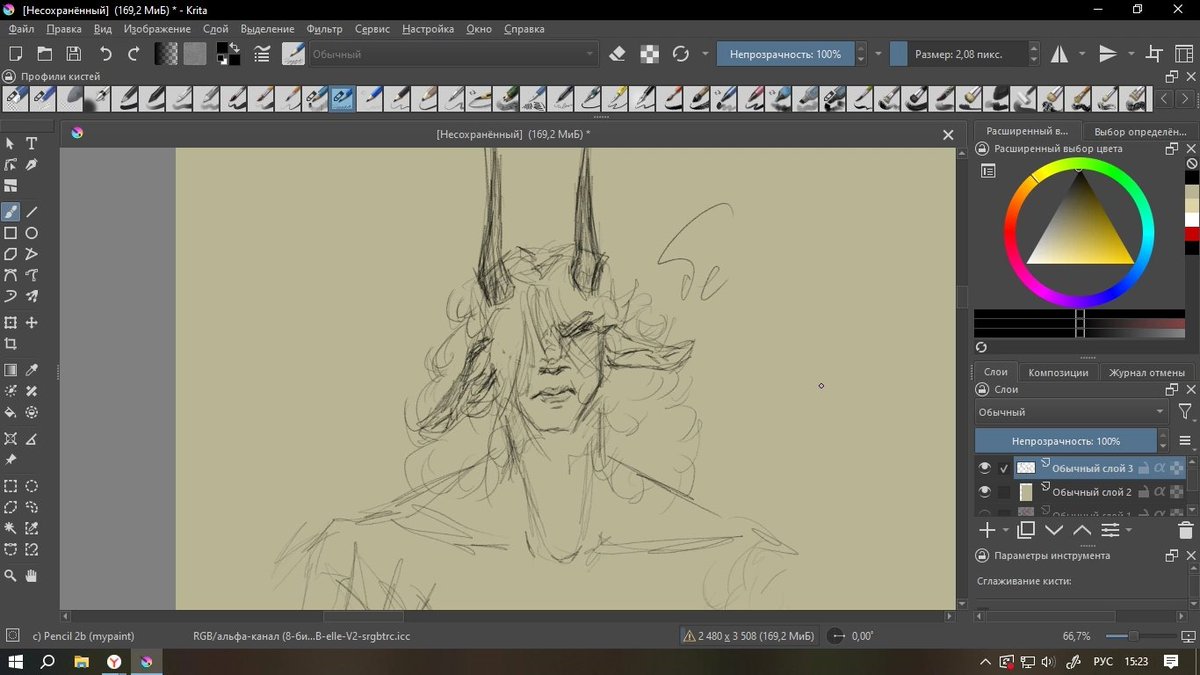Viewport: 1200px width, 675px height.
Task: Select the Transform tool
Action: [10, 322]
